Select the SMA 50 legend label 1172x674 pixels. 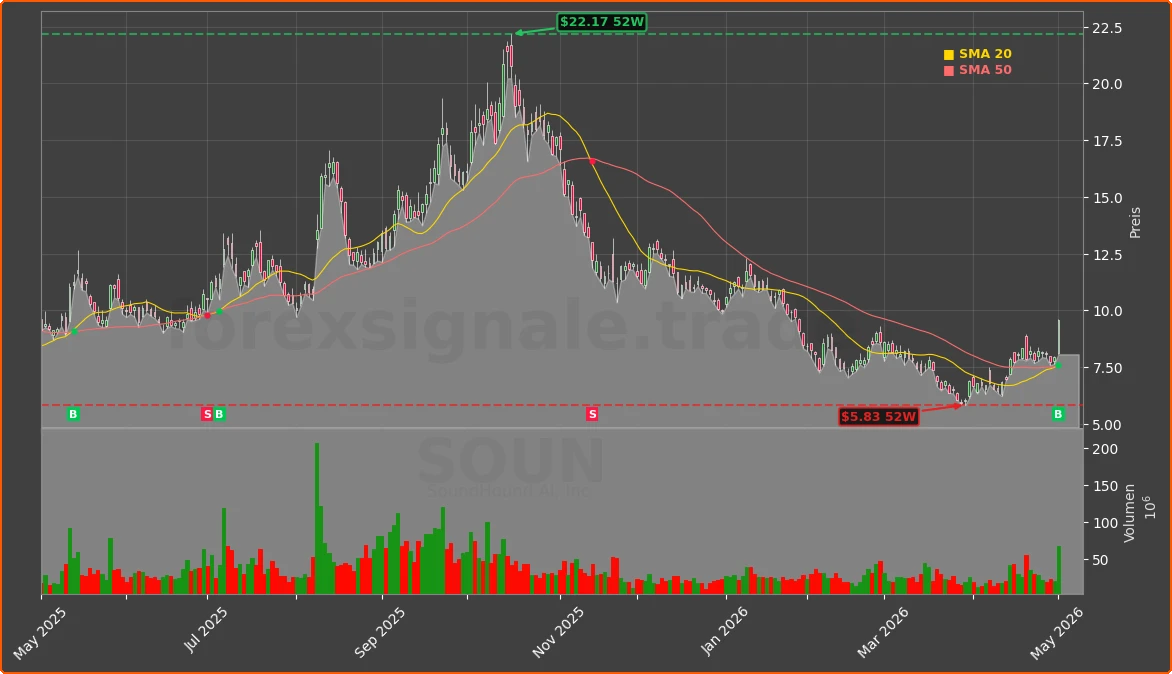pyautogui.click(x=985, y=70)
